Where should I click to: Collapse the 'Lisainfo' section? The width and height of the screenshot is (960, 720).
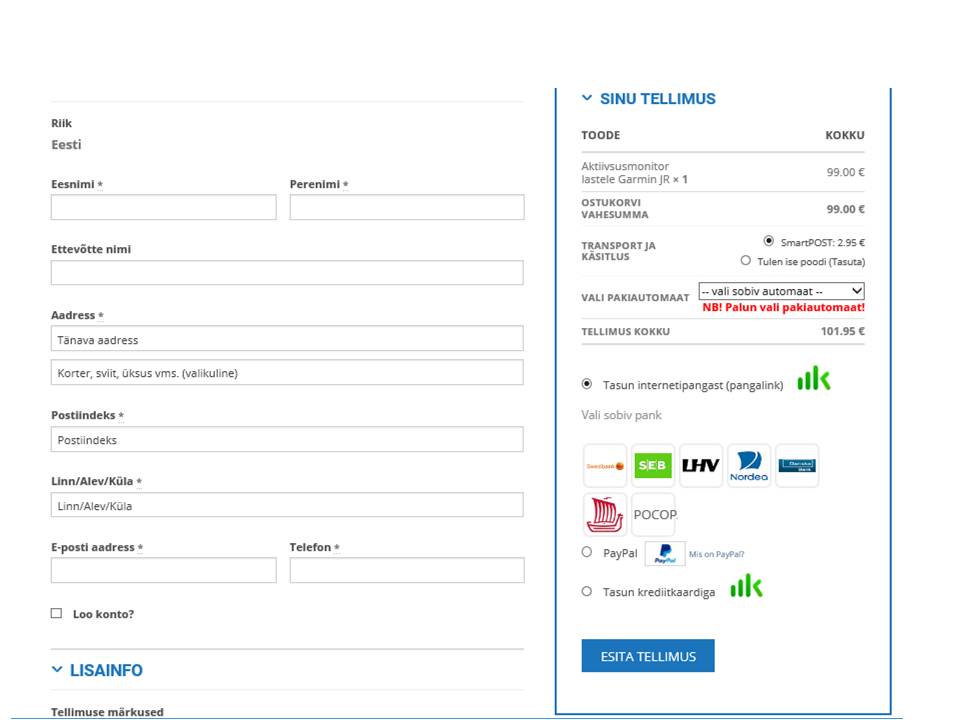click(57, 670)
